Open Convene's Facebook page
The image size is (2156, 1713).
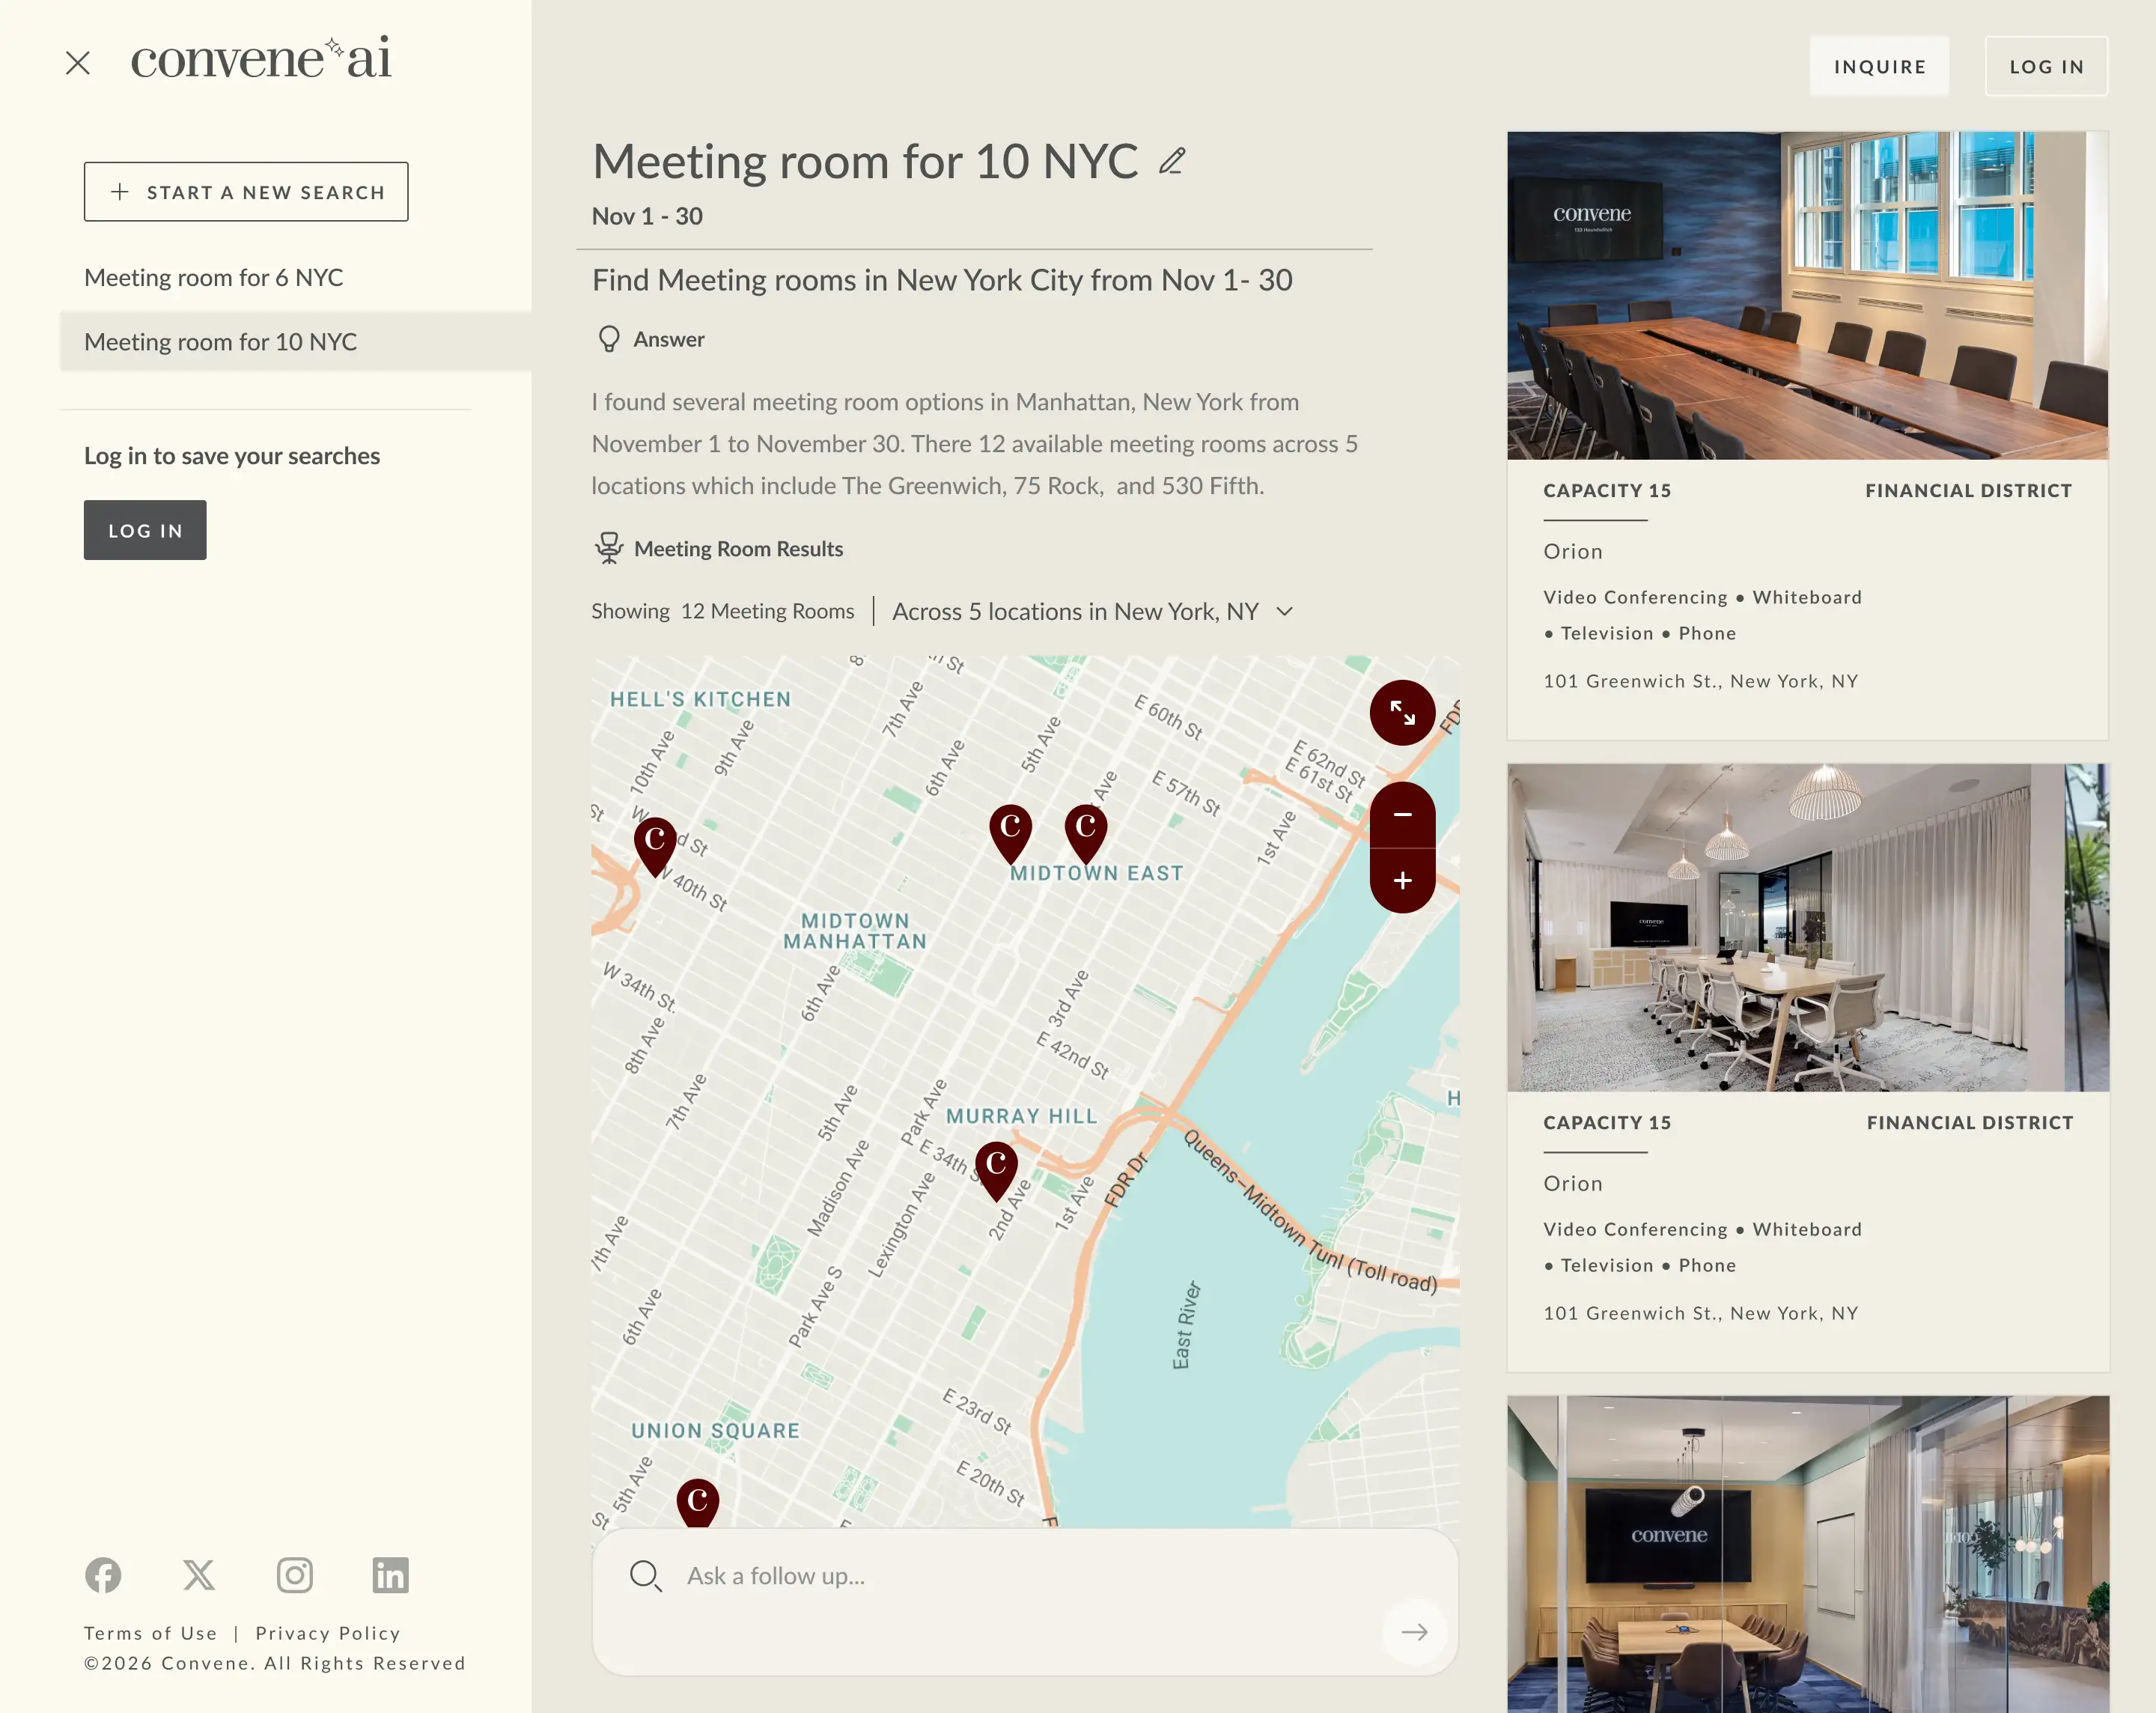pyautogui.click(x=103, y=1575)
